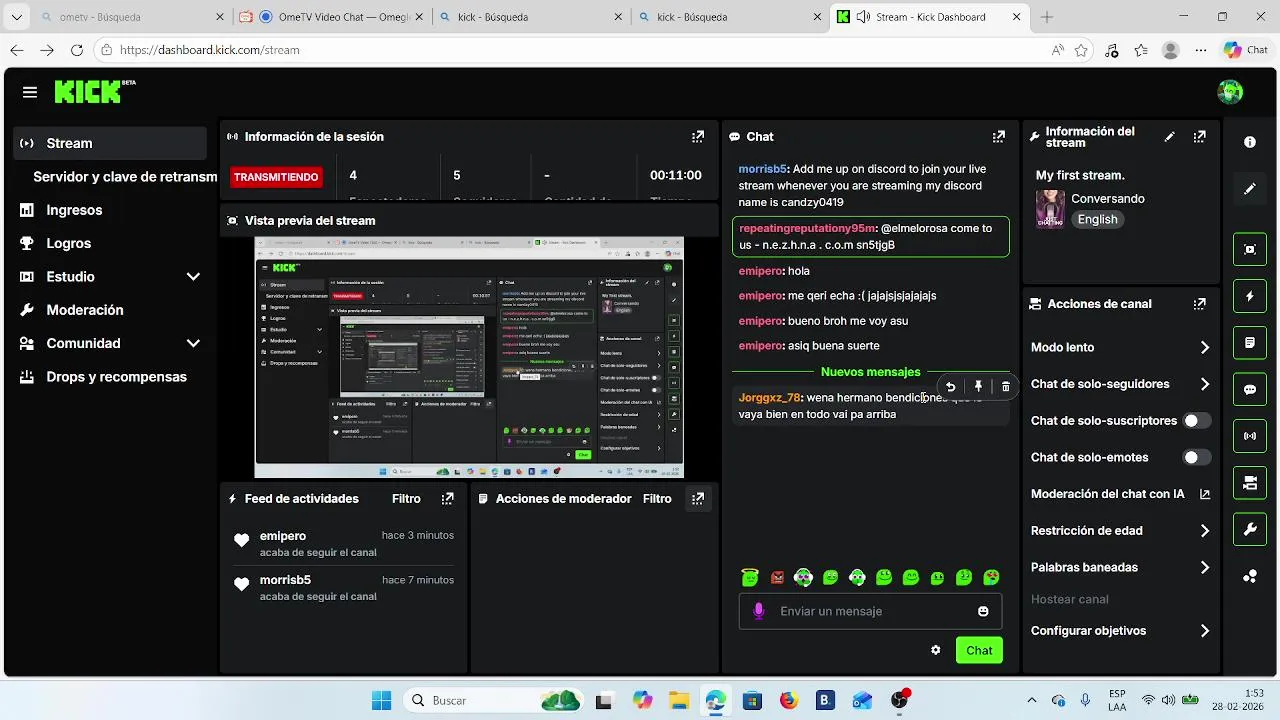Send message with the green Chat button
The height and width of the screenshot is (720, 1280).
[x=979, y=650]
